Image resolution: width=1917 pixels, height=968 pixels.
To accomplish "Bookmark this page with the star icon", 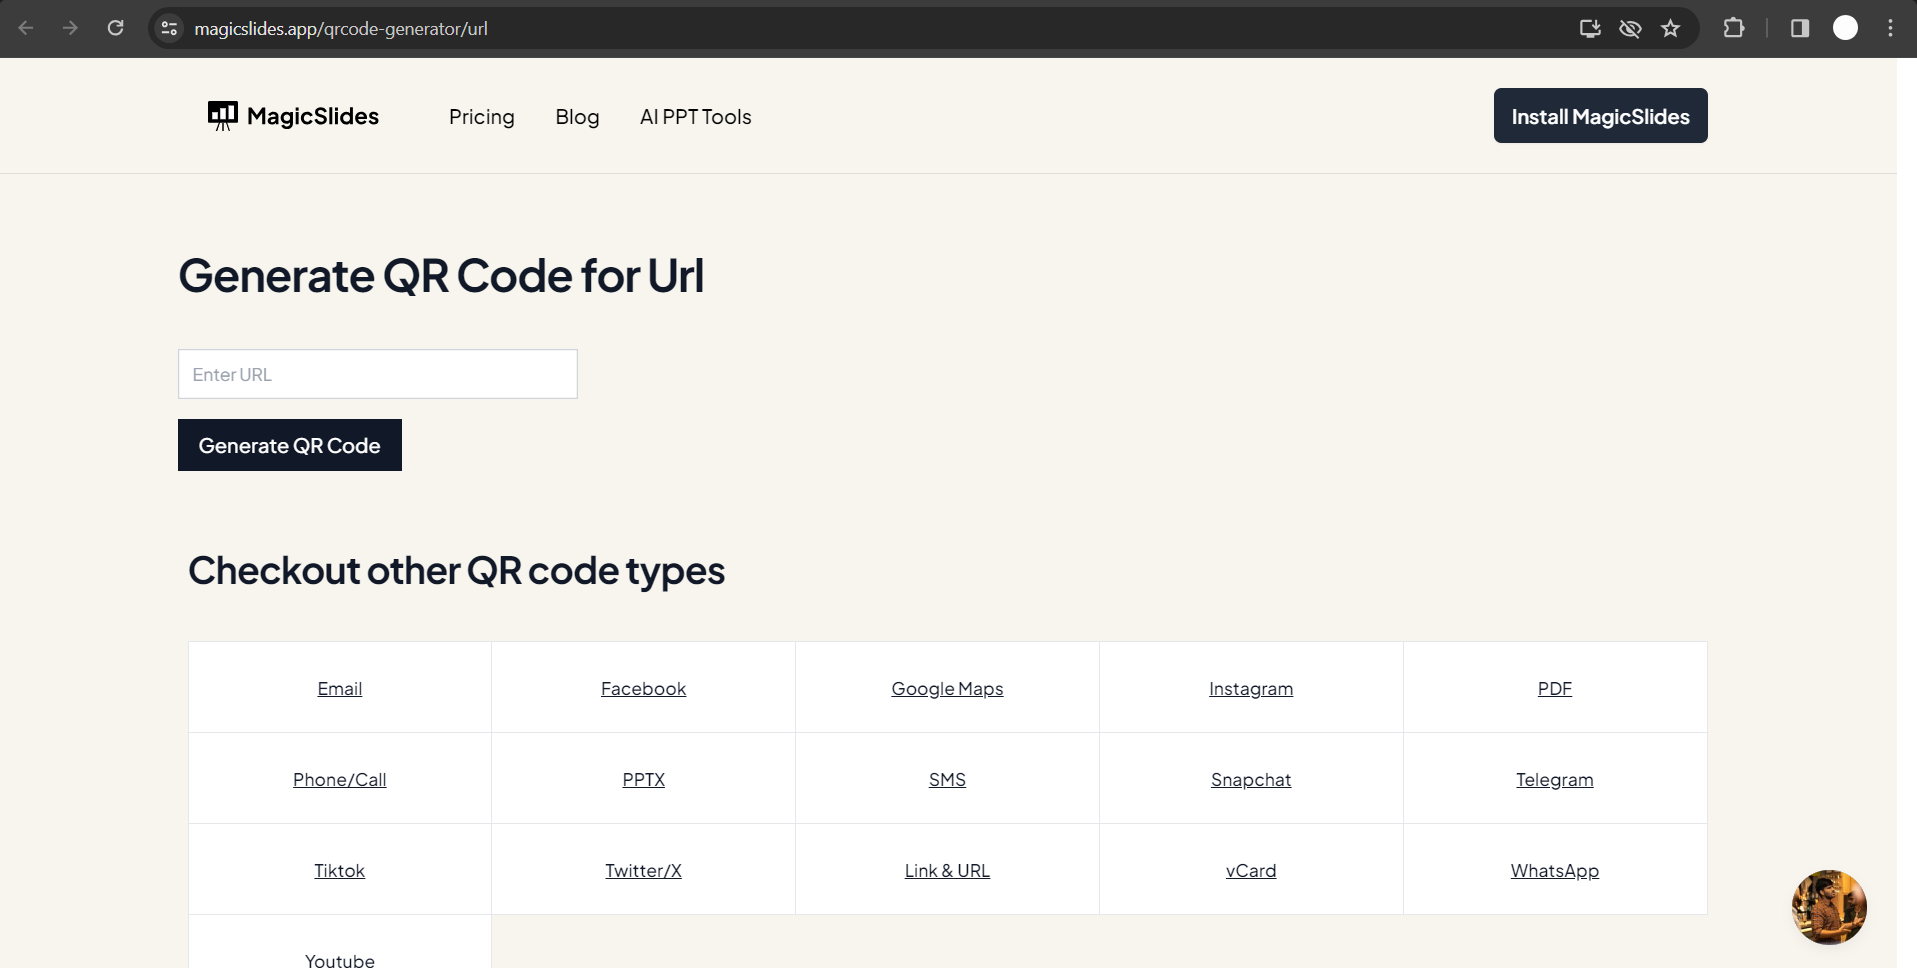I will tap(1670, 28).
